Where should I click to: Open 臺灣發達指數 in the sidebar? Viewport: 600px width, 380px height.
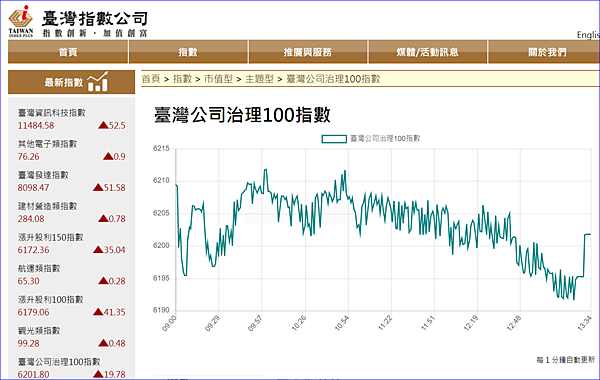(43, 175)
